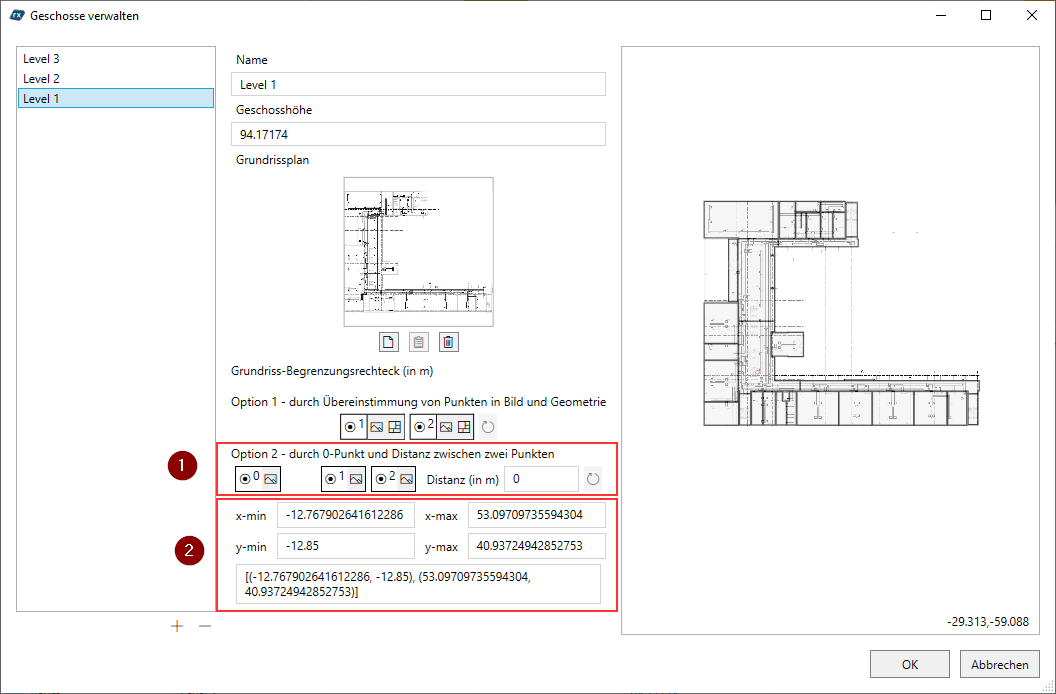Click the Geschosshöhe input field
Viewport: 1056px width, 694px height.
coord(418,134)
